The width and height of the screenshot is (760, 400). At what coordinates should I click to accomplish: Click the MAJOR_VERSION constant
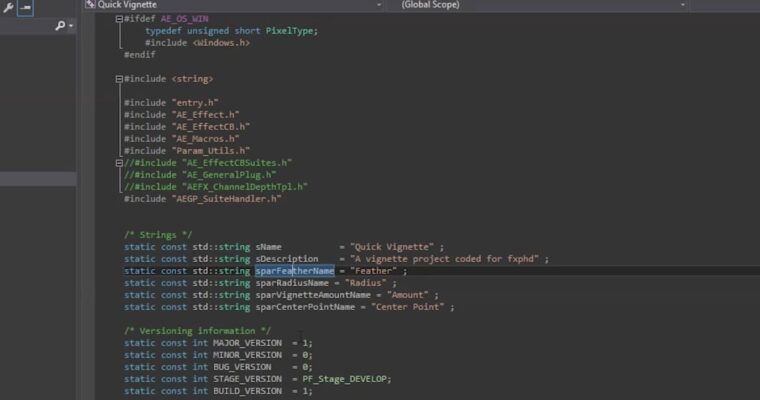pos(248,343)
